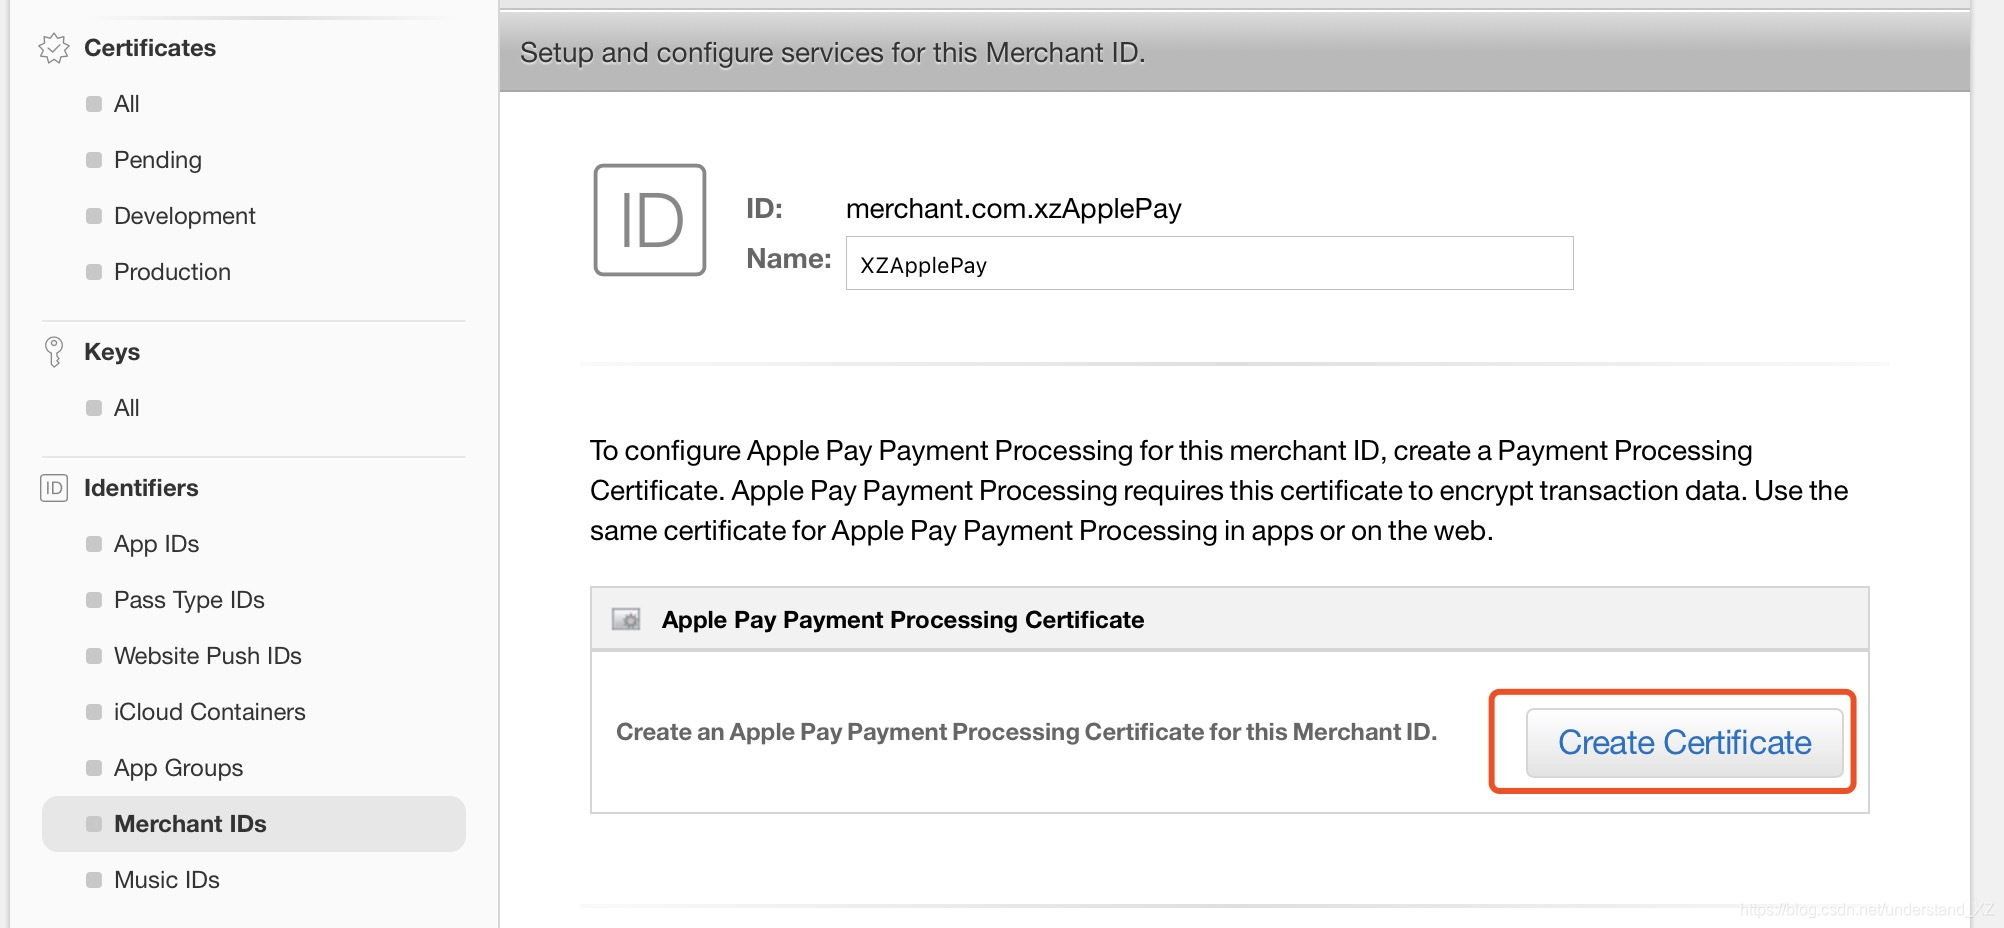Open All under Certificates
The image size is (2004, 928).
(126, 104)
